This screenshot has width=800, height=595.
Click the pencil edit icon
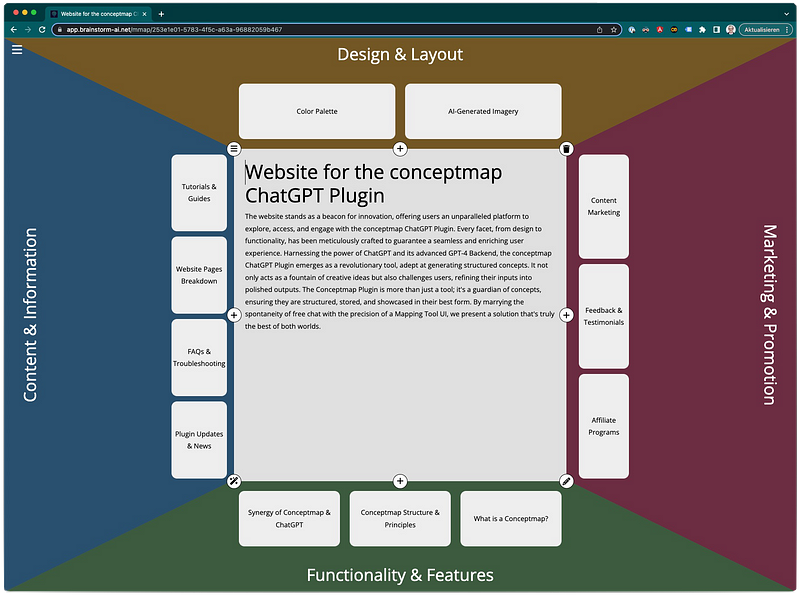pos(566,481)
